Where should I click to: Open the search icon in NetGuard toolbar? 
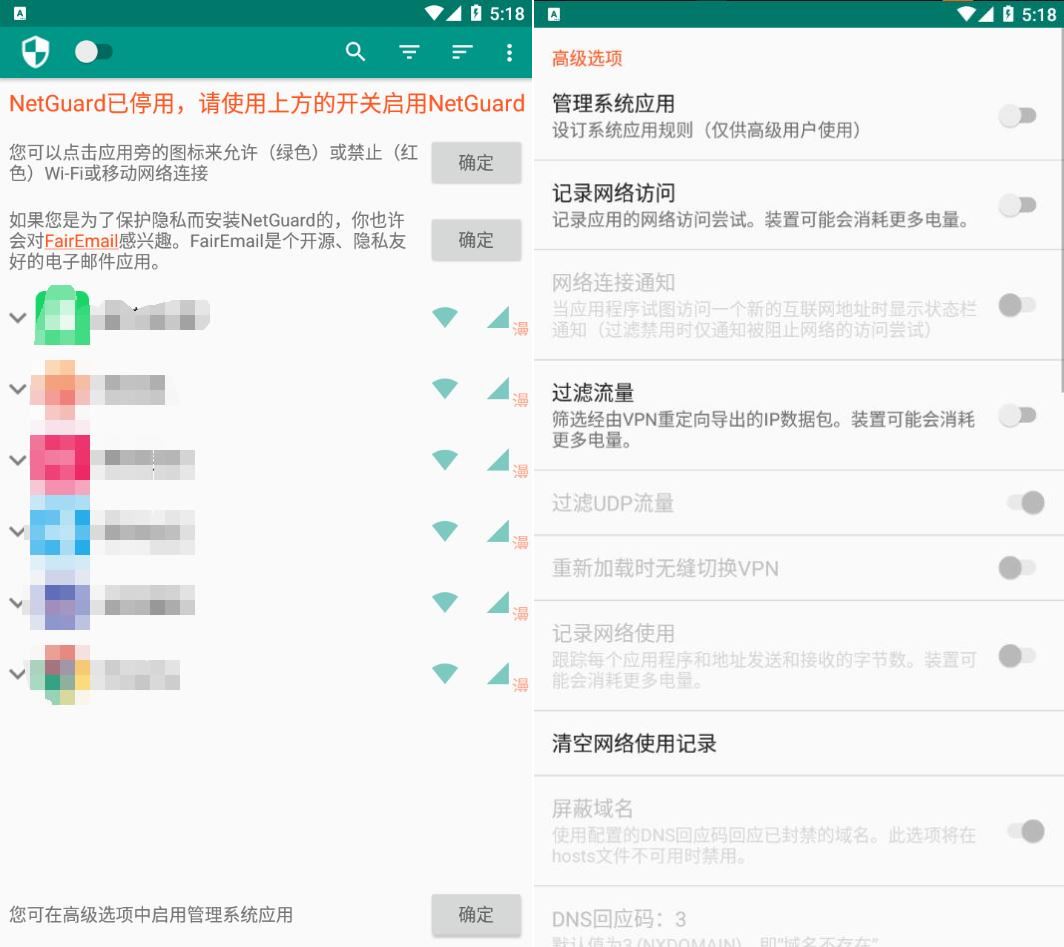(356, 52)
